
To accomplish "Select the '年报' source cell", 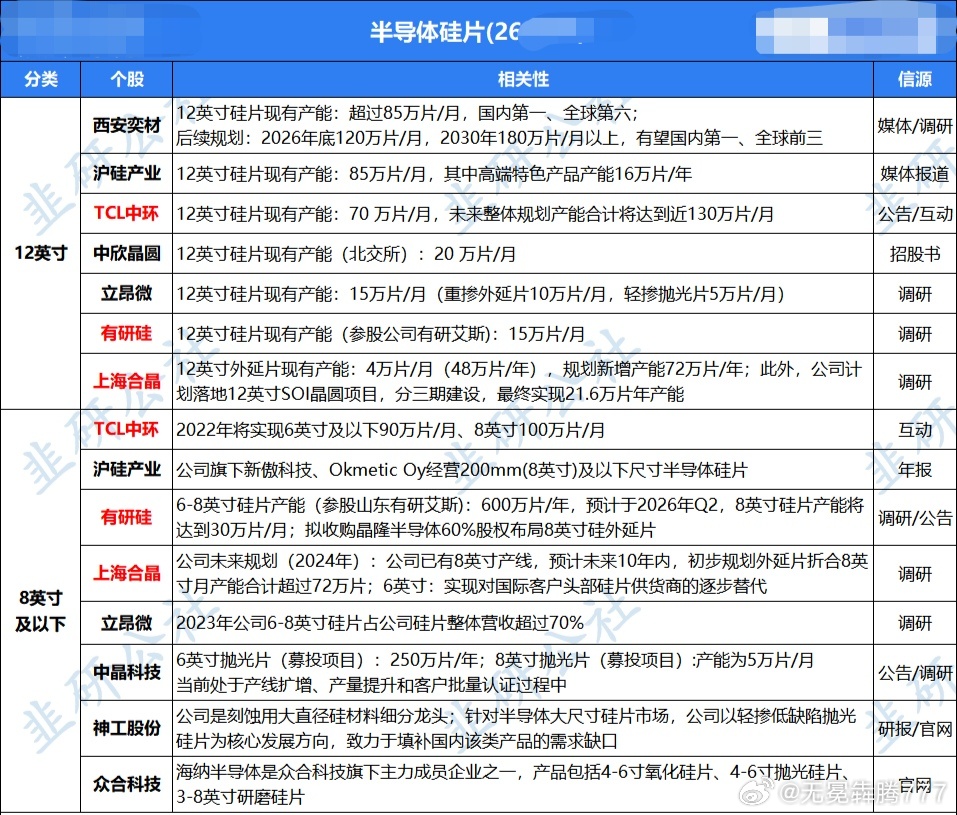I will 914,469.
